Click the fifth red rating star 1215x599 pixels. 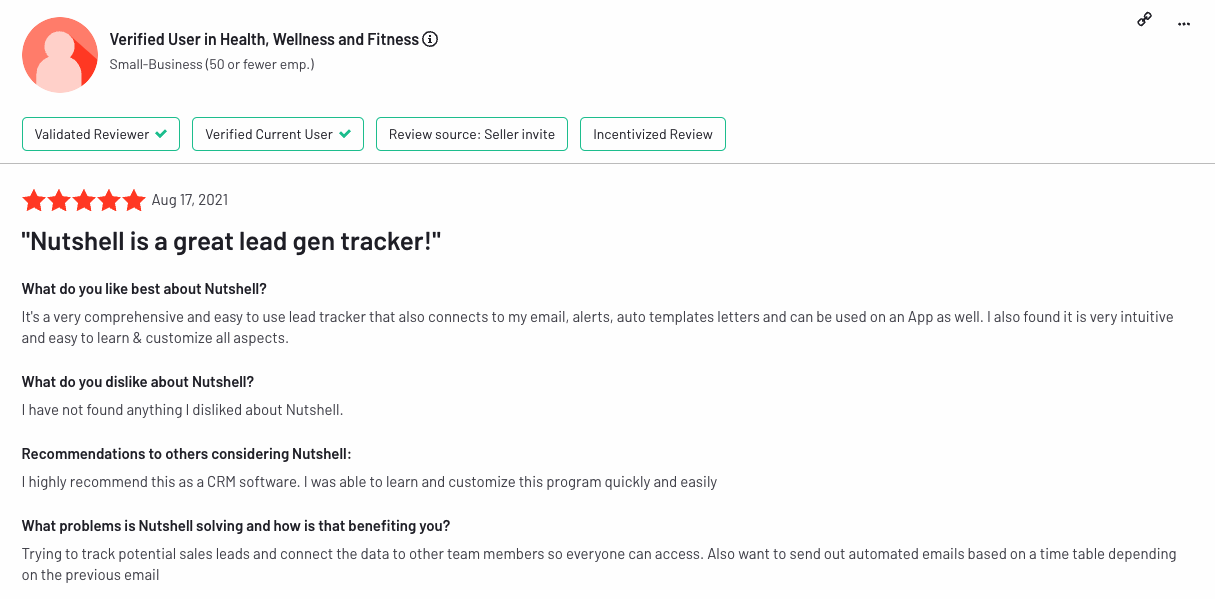134,201
